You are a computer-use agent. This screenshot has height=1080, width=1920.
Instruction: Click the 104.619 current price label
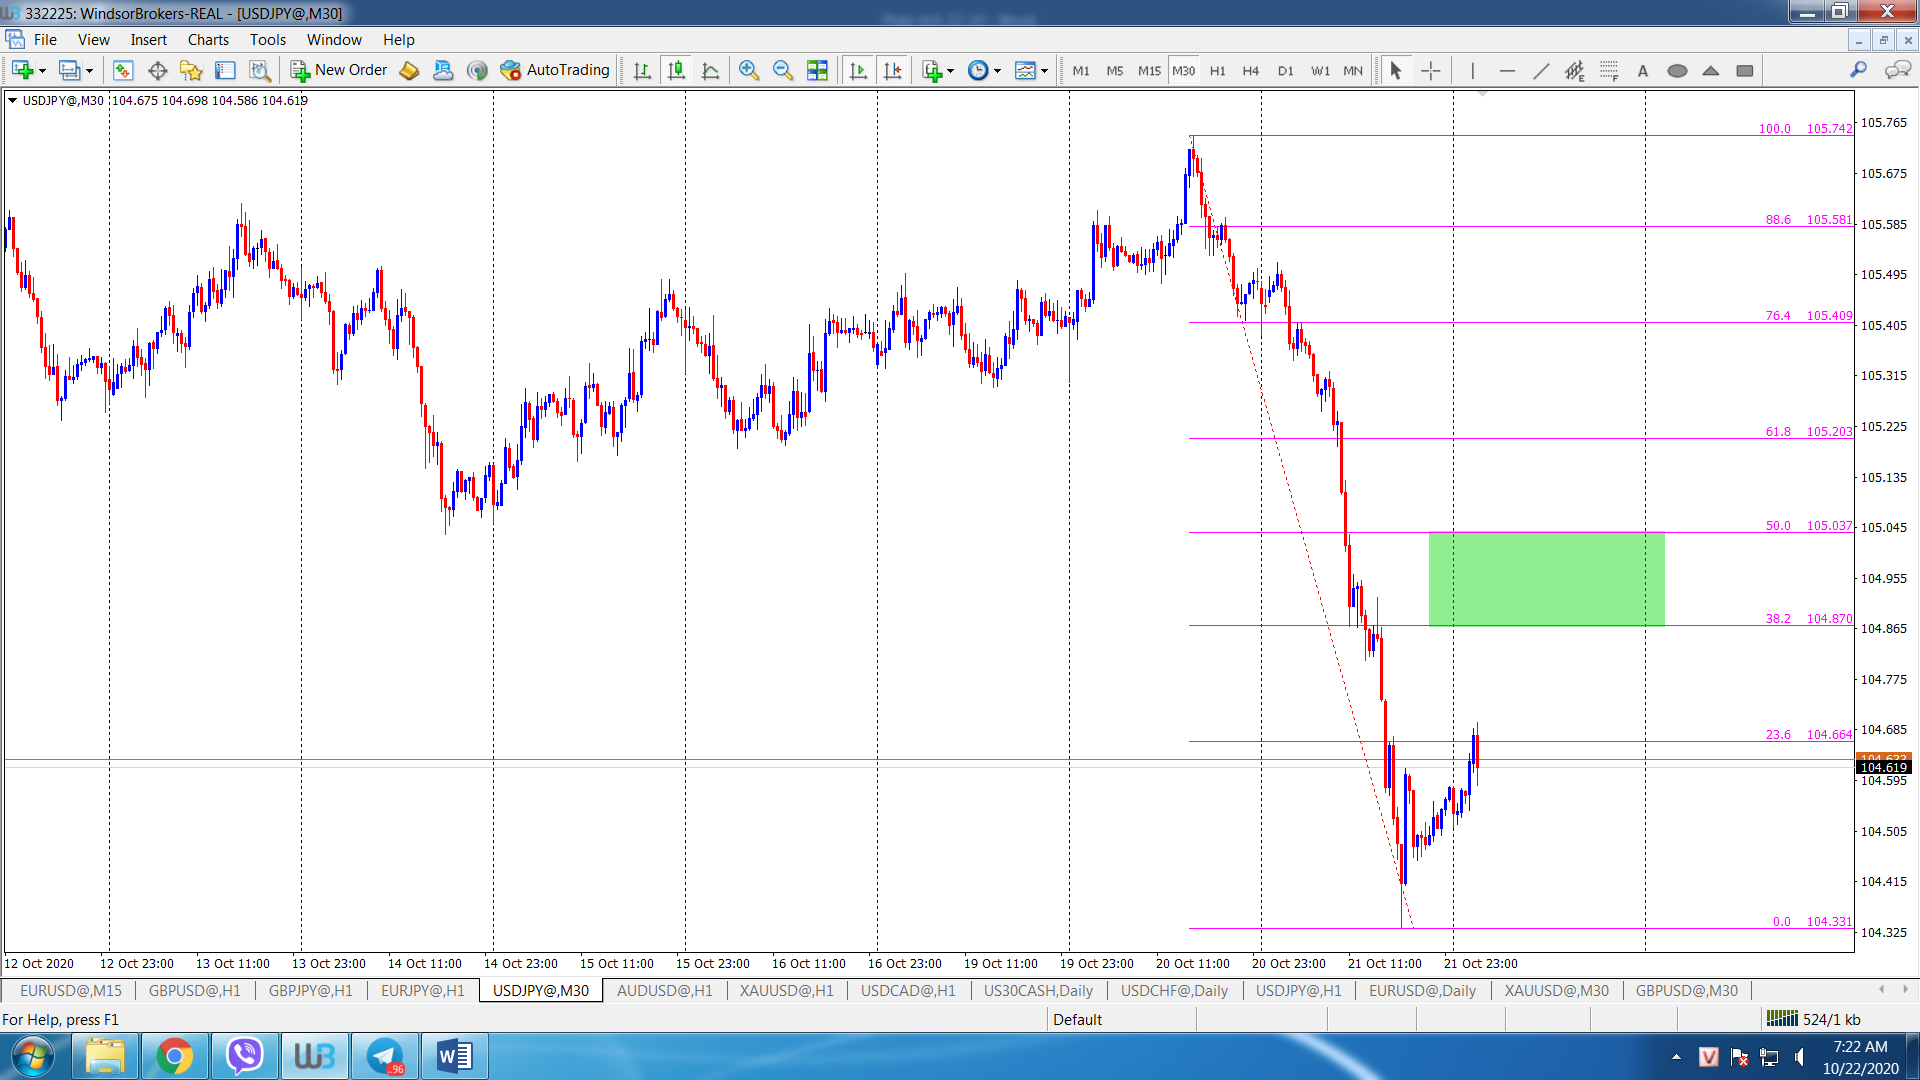(1884, 767)
